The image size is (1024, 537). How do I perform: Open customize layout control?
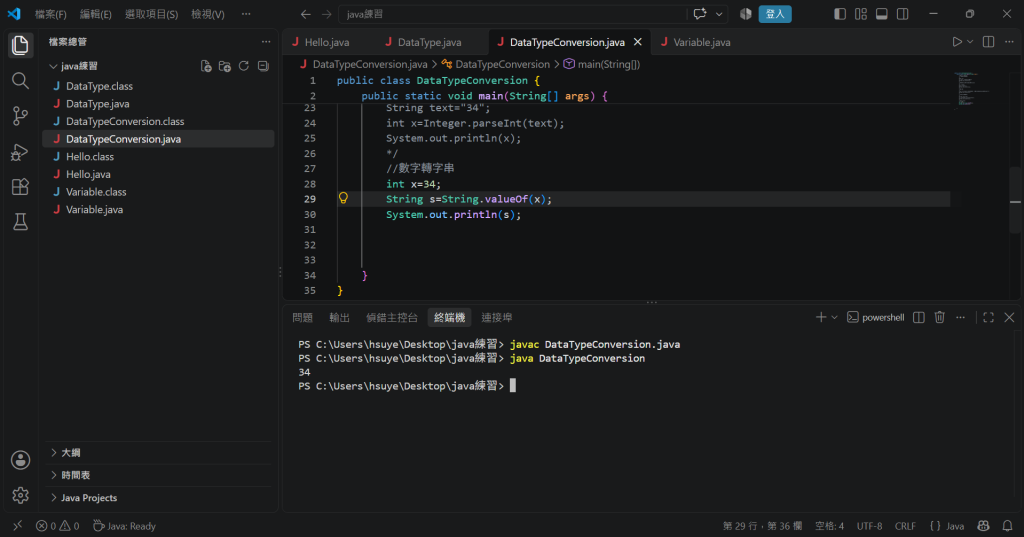(861, 14)
